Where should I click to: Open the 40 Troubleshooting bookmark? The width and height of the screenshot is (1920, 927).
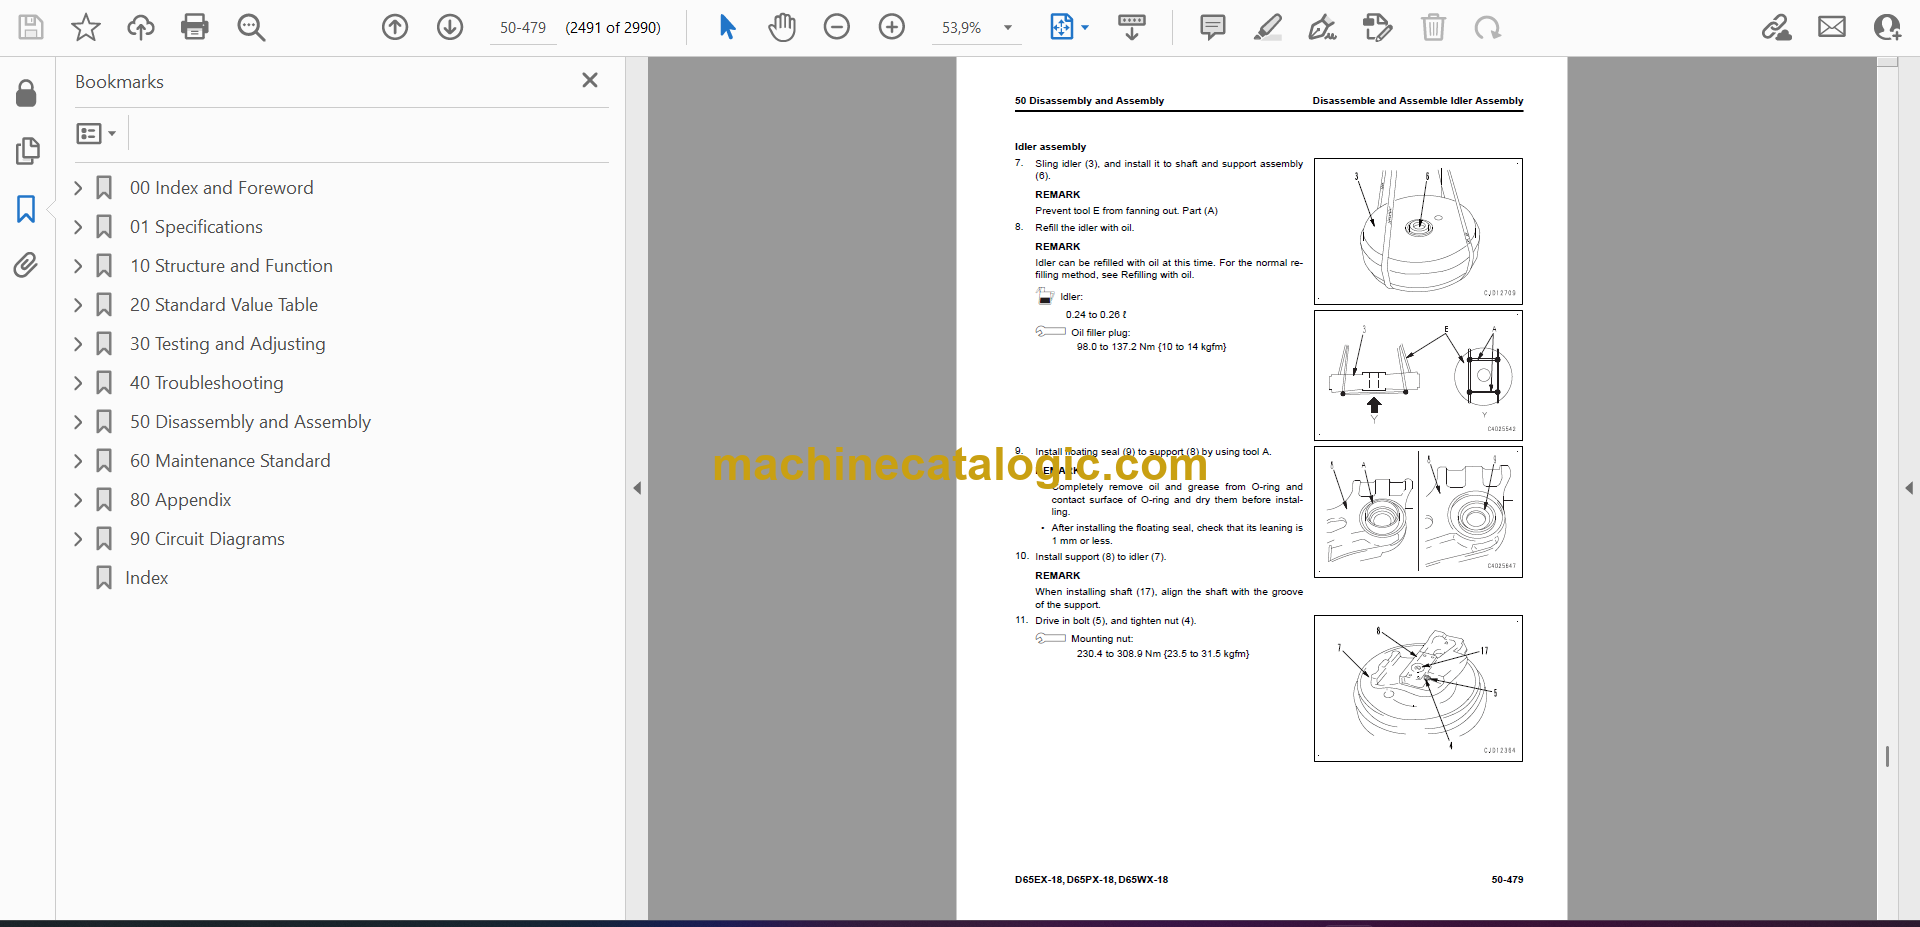[x=206, y=383]
